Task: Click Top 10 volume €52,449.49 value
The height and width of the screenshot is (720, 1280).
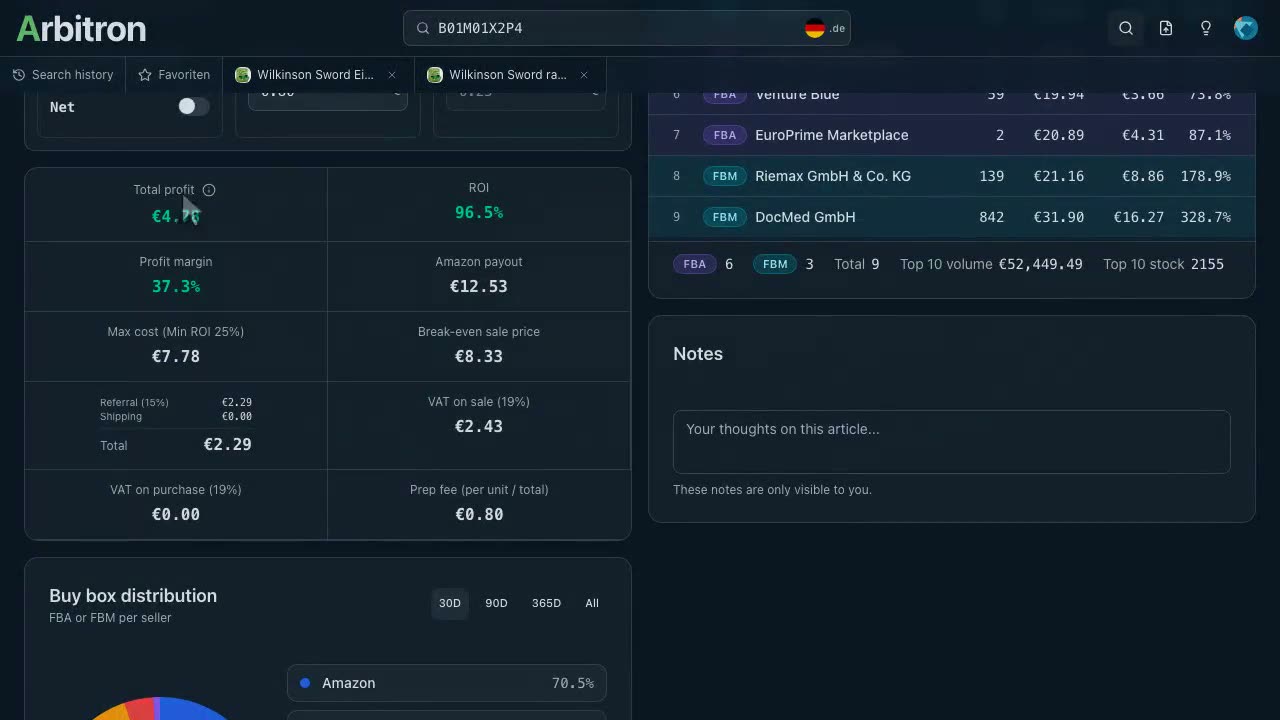Action: point(1040,264)
